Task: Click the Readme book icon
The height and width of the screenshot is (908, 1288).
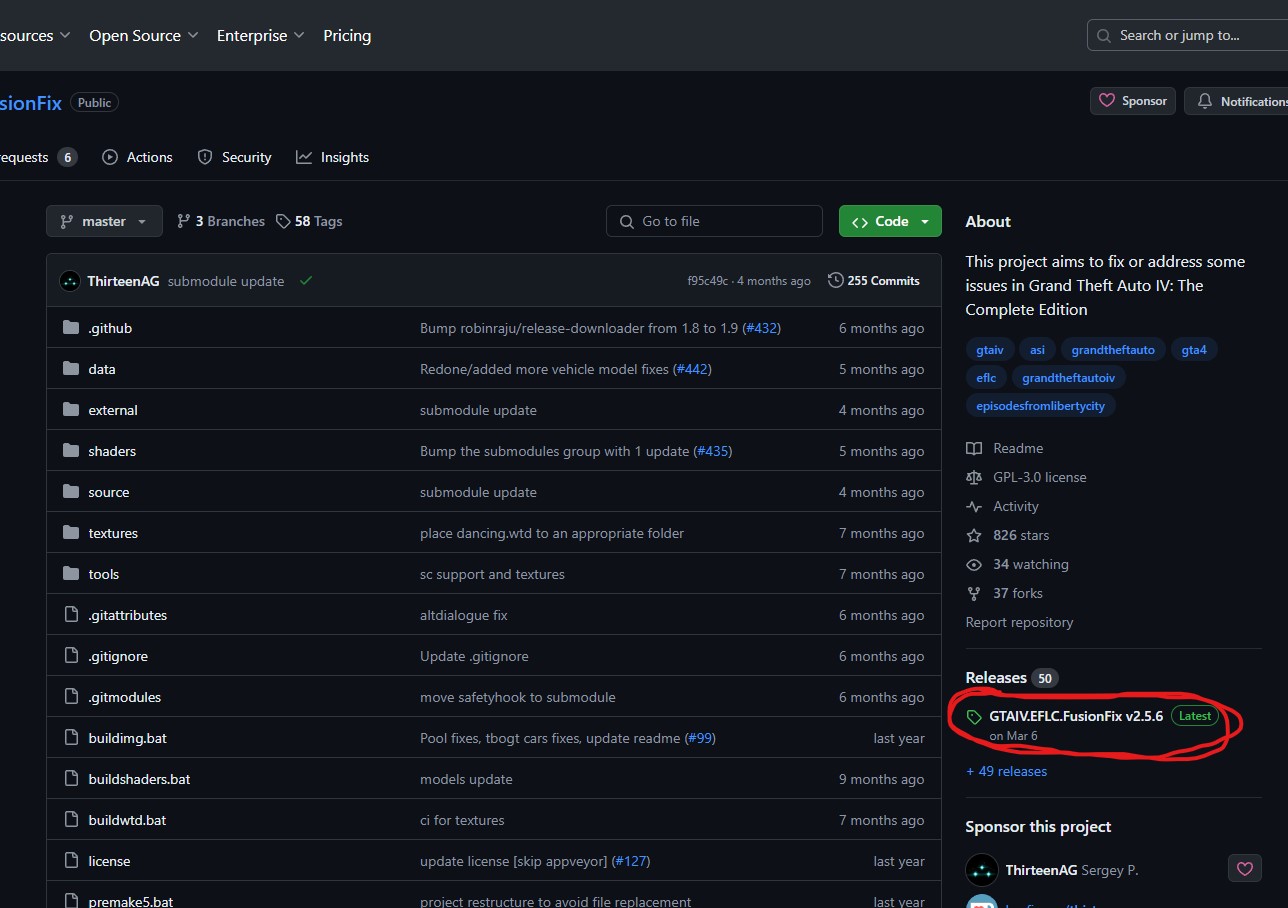Action: 974,448
